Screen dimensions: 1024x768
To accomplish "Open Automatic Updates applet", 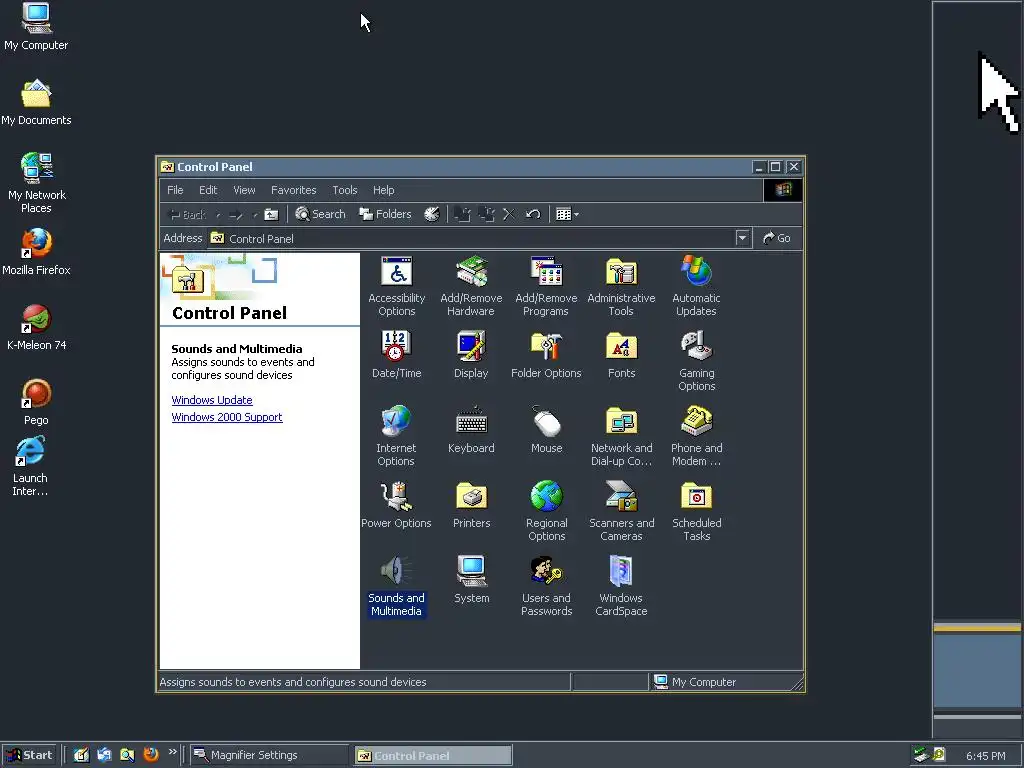I will click(696, 286).
